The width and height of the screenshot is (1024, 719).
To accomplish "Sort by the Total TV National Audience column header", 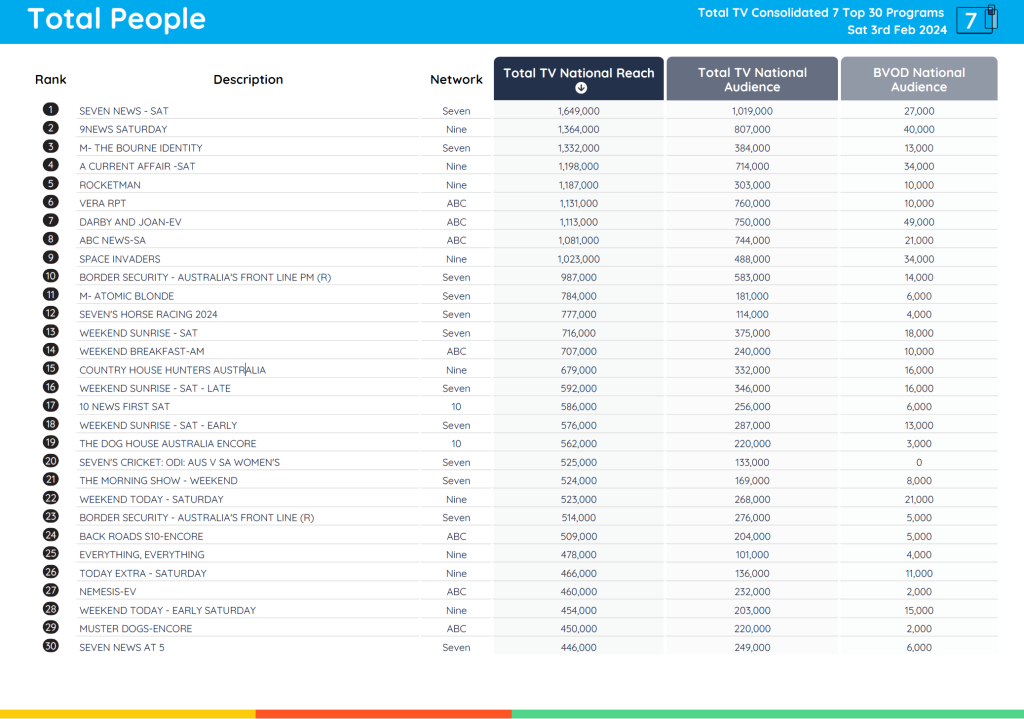I will click(x=751, y=77).
